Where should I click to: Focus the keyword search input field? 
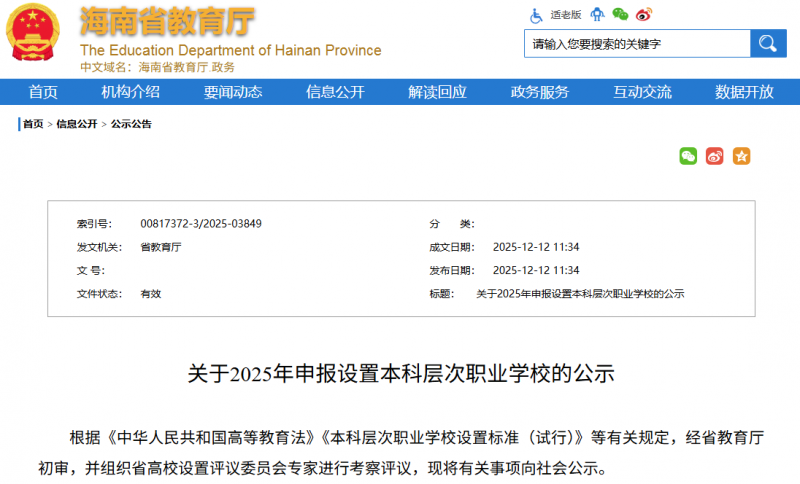pyautogui.click(x=637, y=44)
